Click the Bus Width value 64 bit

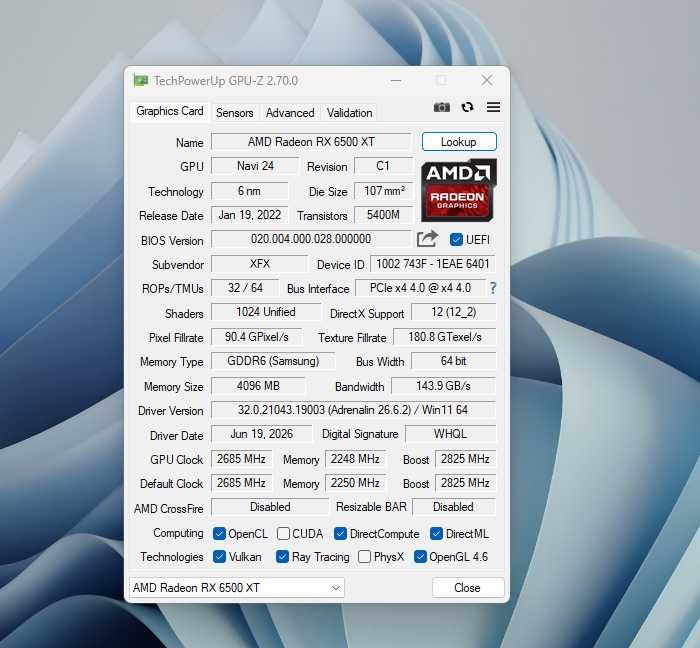[454, 361]
